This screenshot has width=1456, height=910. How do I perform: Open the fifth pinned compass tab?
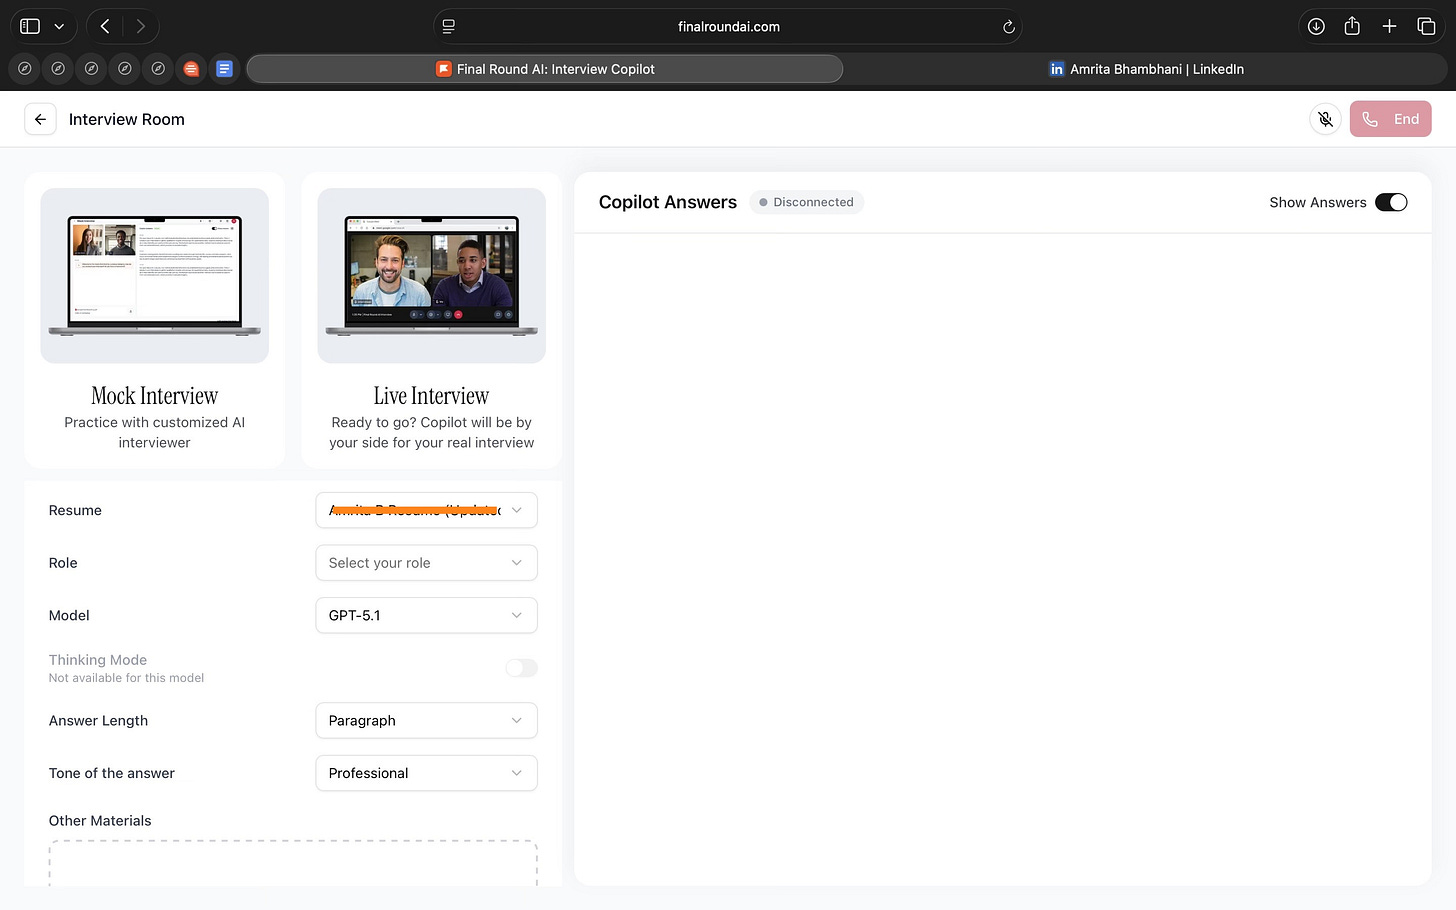tap(158, 69)
